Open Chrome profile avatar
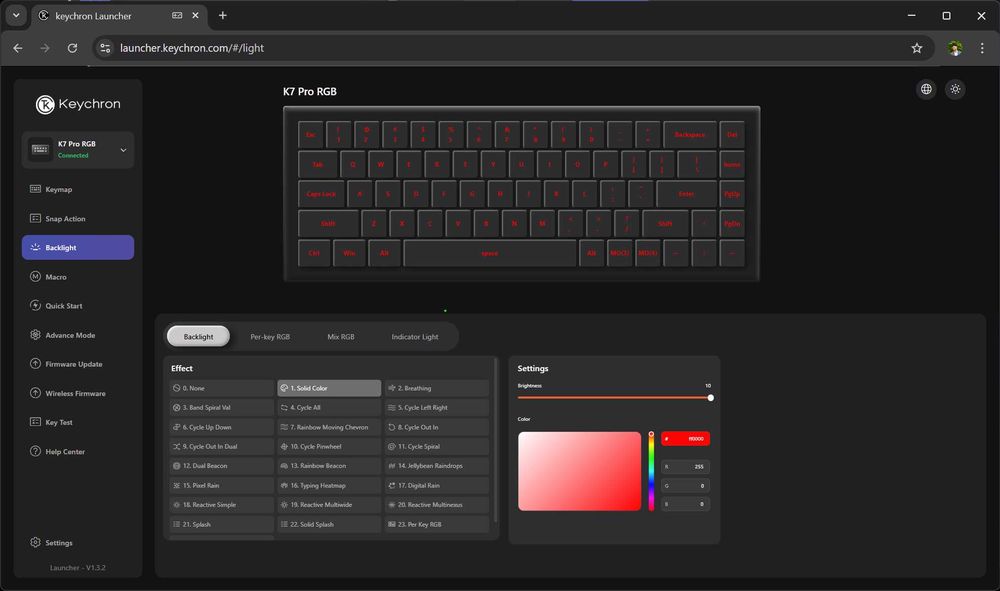This screenshot has width=1000, height=591. [x=955, y=48]
